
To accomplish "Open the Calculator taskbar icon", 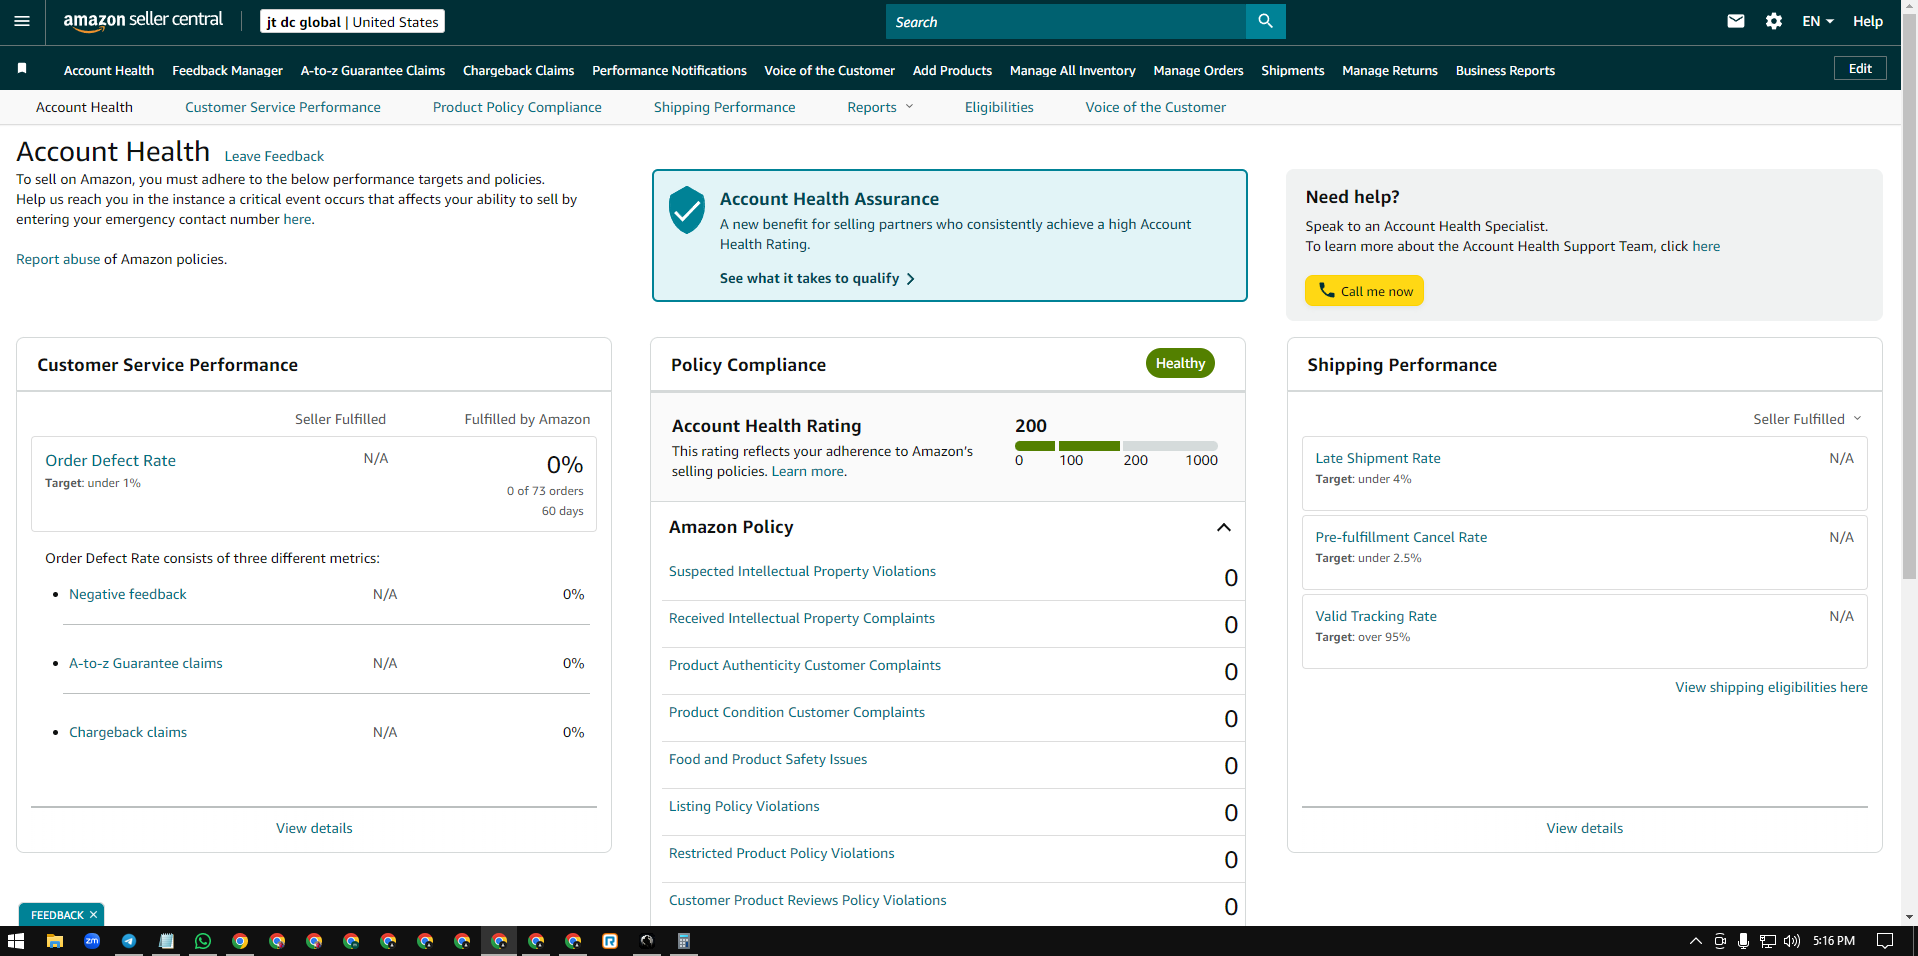I will pyautogui.click(x=684, y=941).
